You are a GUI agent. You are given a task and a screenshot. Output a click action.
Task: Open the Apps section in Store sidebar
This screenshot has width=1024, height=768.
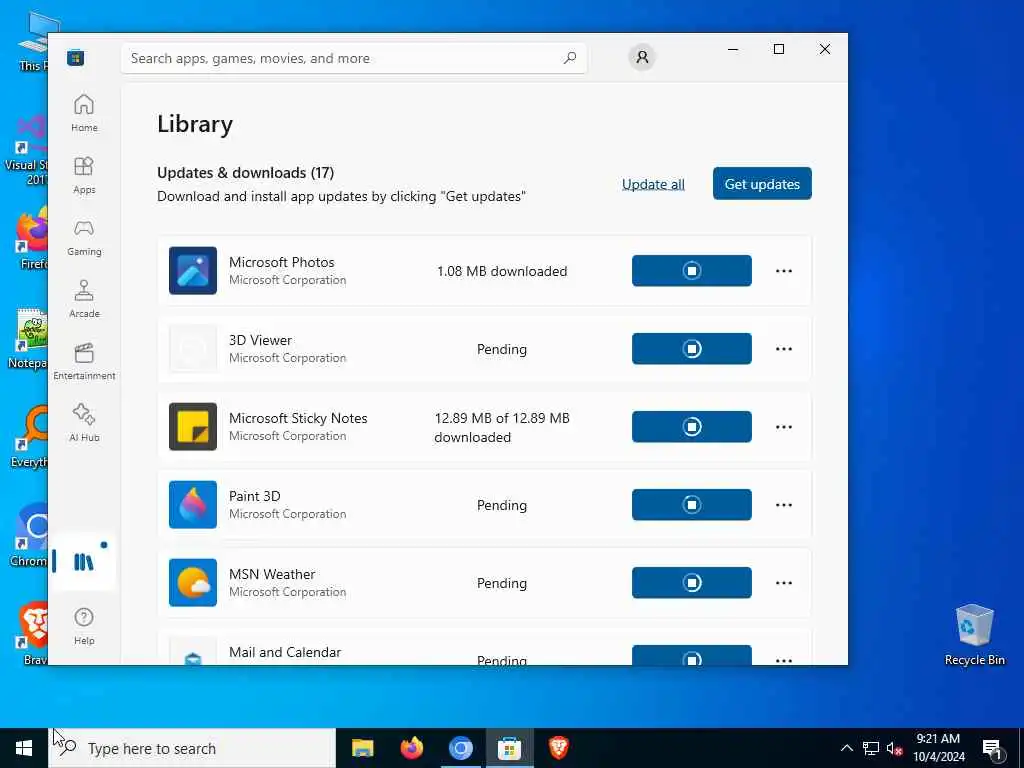[x=84, y=175]
